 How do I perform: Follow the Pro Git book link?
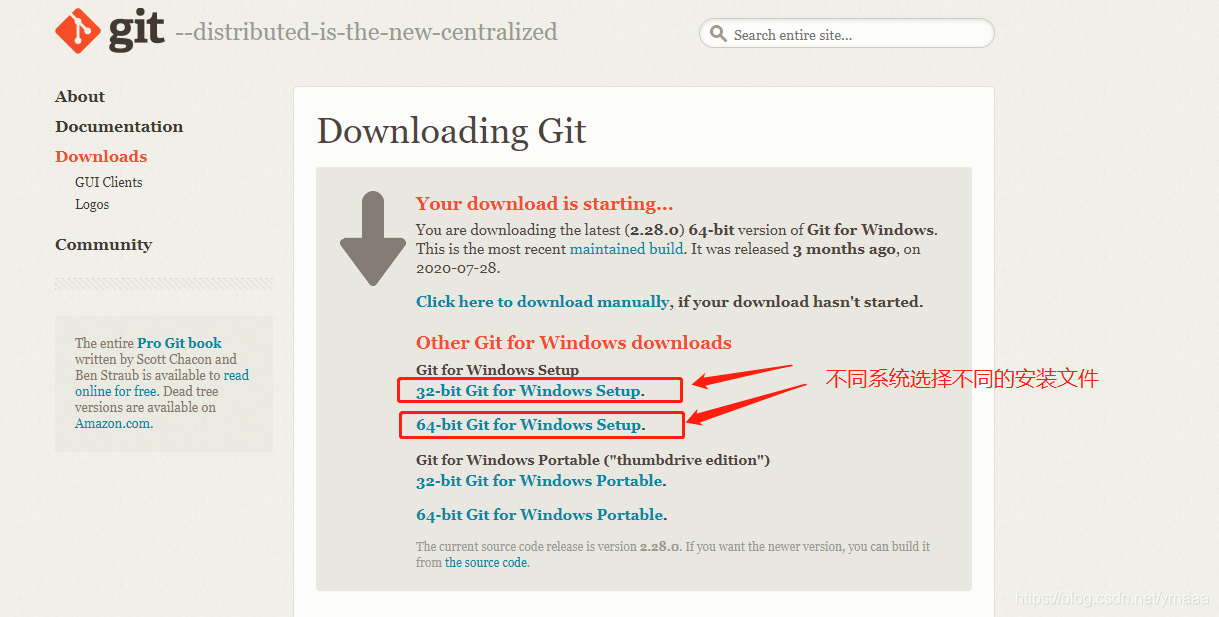tap(179, 343)
